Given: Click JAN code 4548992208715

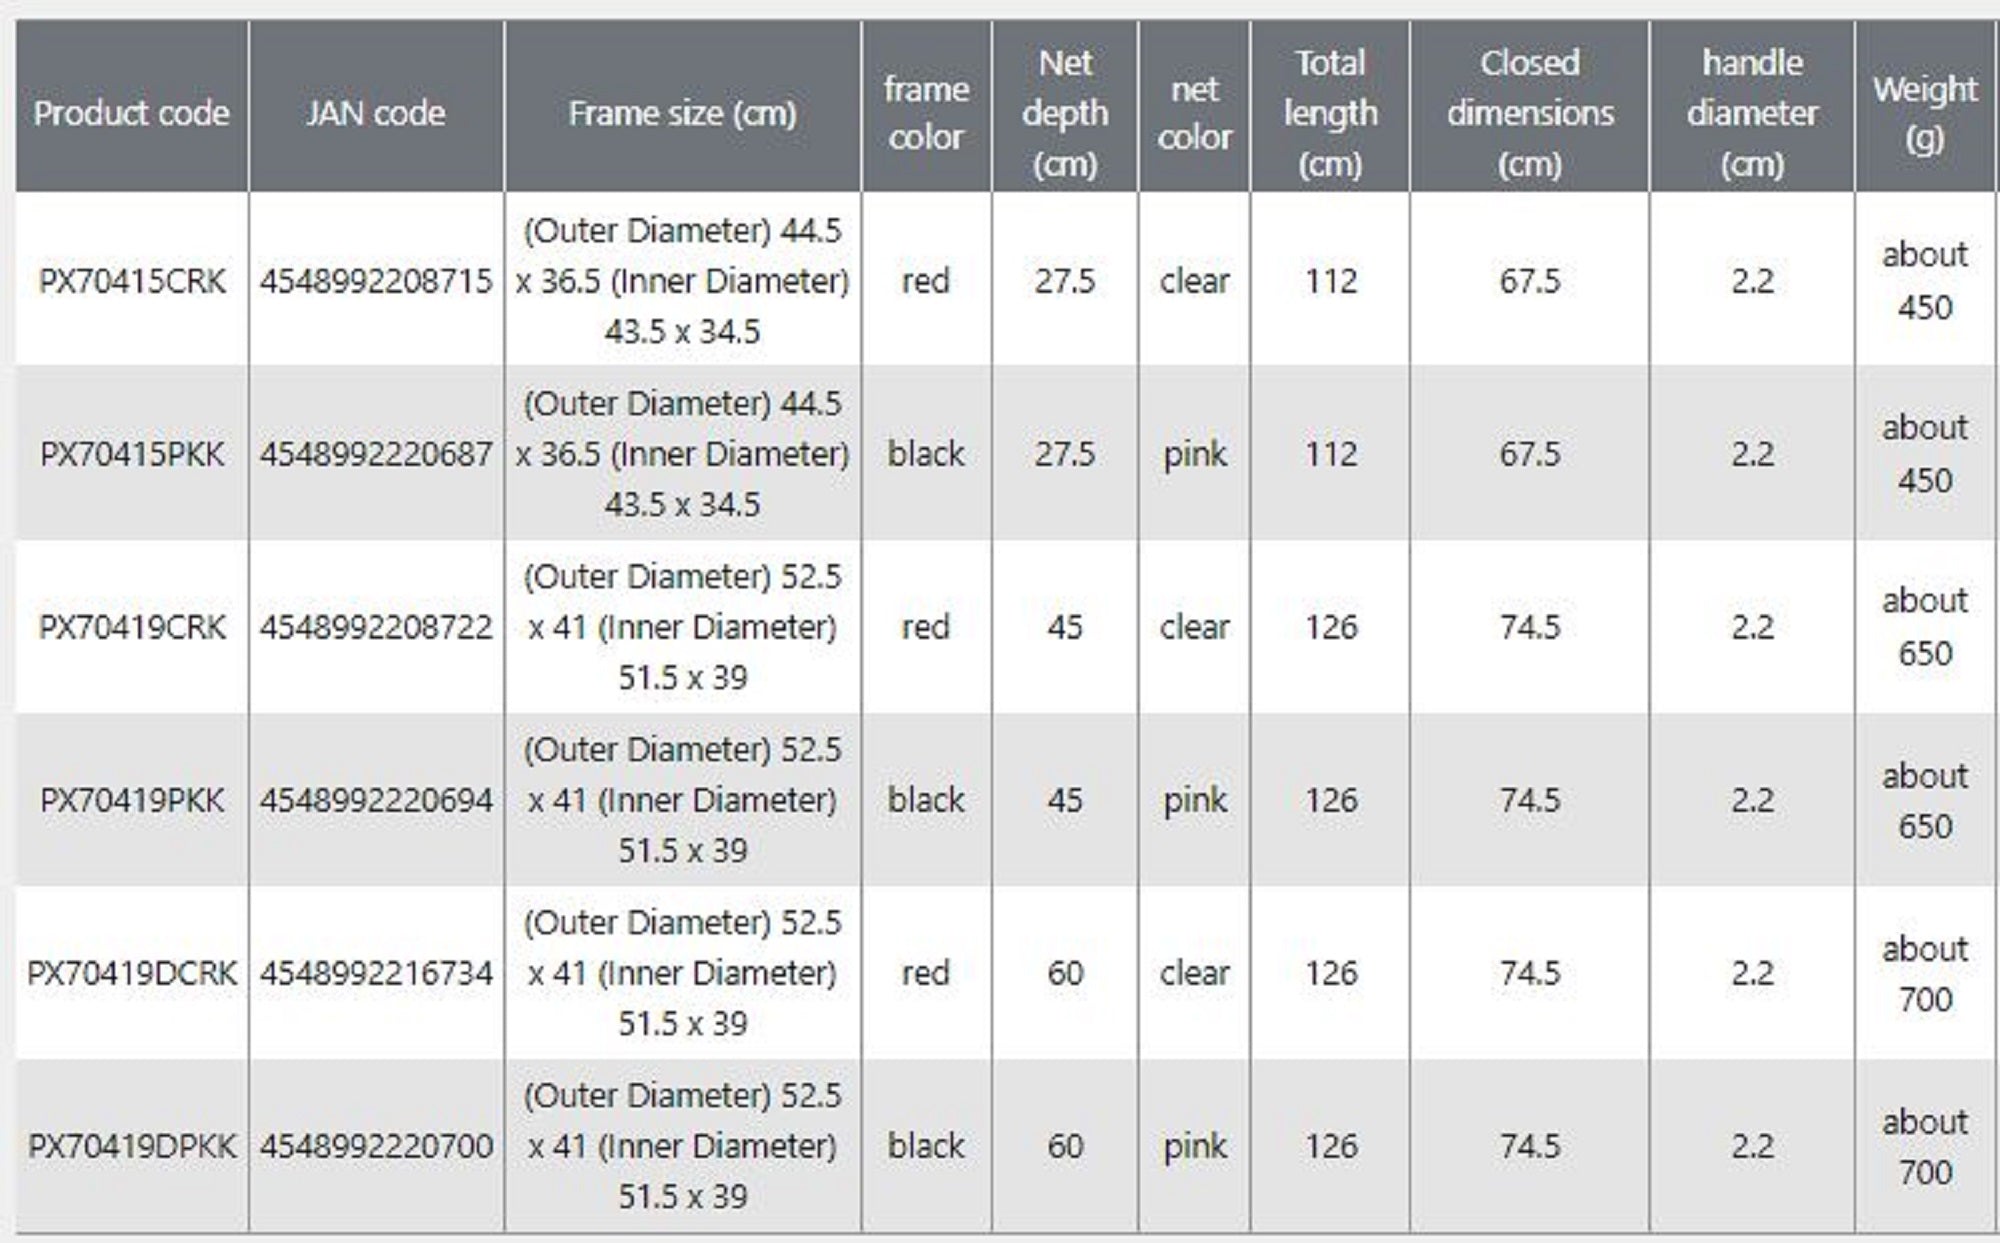Looking at the screenshot, I should 376,281.
